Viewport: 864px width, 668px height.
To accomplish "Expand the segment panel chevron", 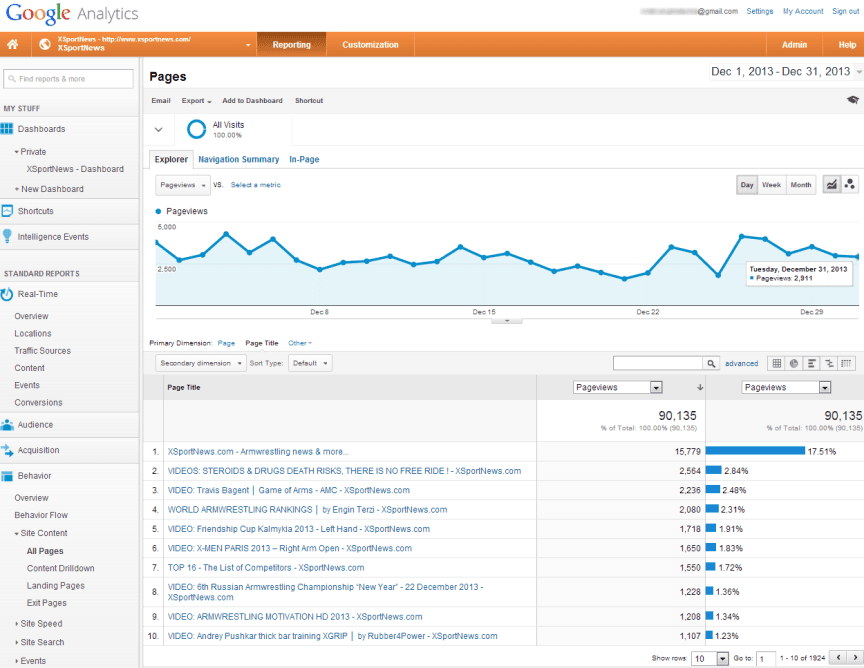I will [158, 130].
